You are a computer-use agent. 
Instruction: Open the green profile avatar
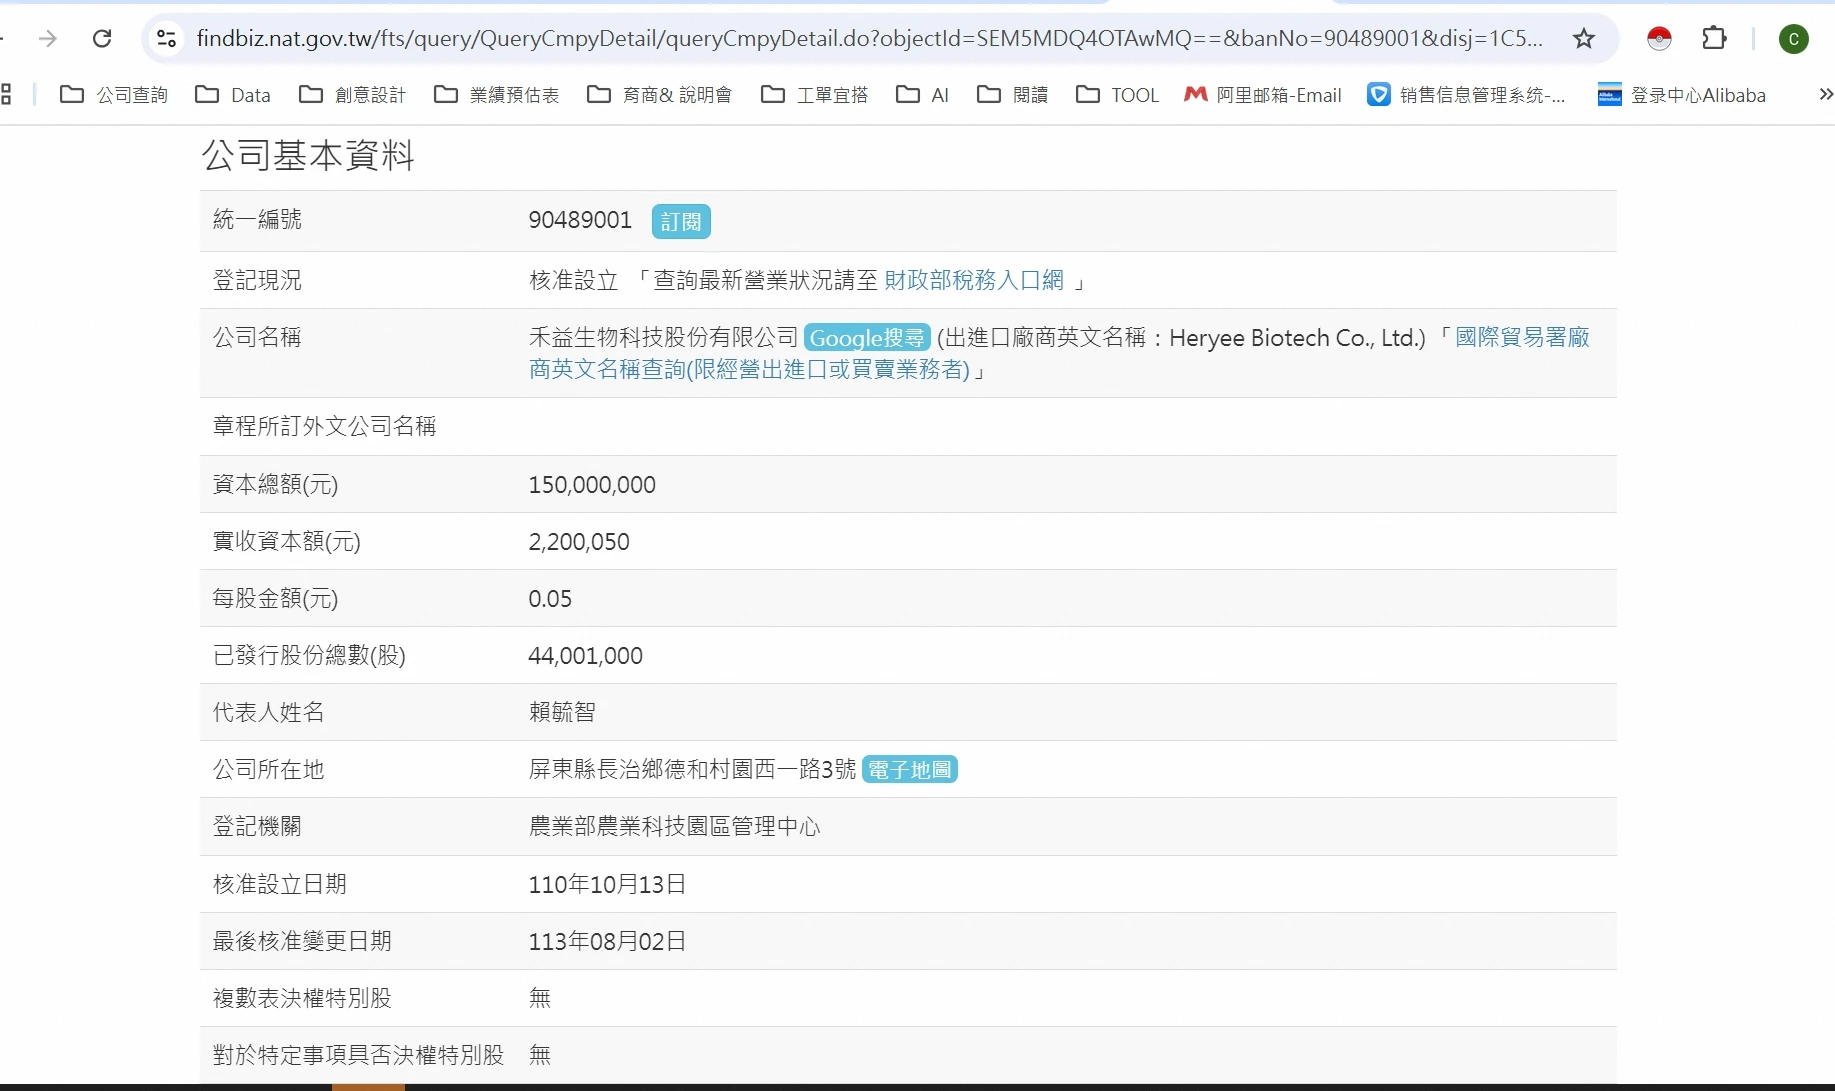coord(1793,39)
